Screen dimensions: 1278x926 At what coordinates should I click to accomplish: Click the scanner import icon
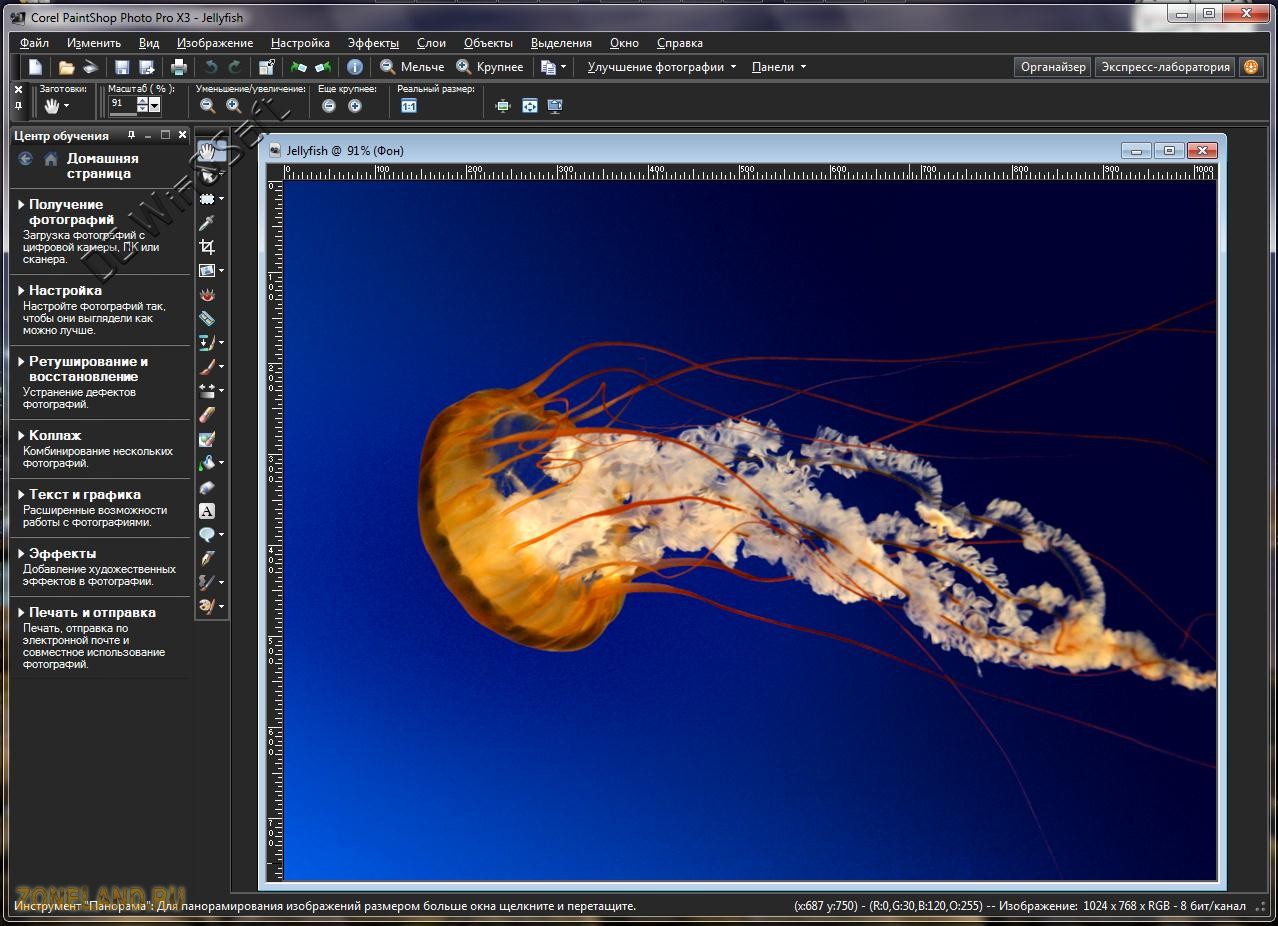pyautogui.click(x=90, y=67)
